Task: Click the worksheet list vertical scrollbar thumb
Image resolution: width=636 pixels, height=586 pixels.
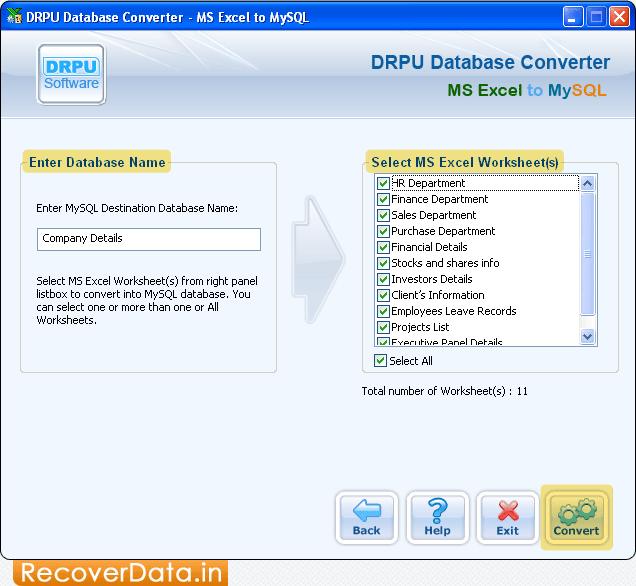Action: tap(587, 254)
